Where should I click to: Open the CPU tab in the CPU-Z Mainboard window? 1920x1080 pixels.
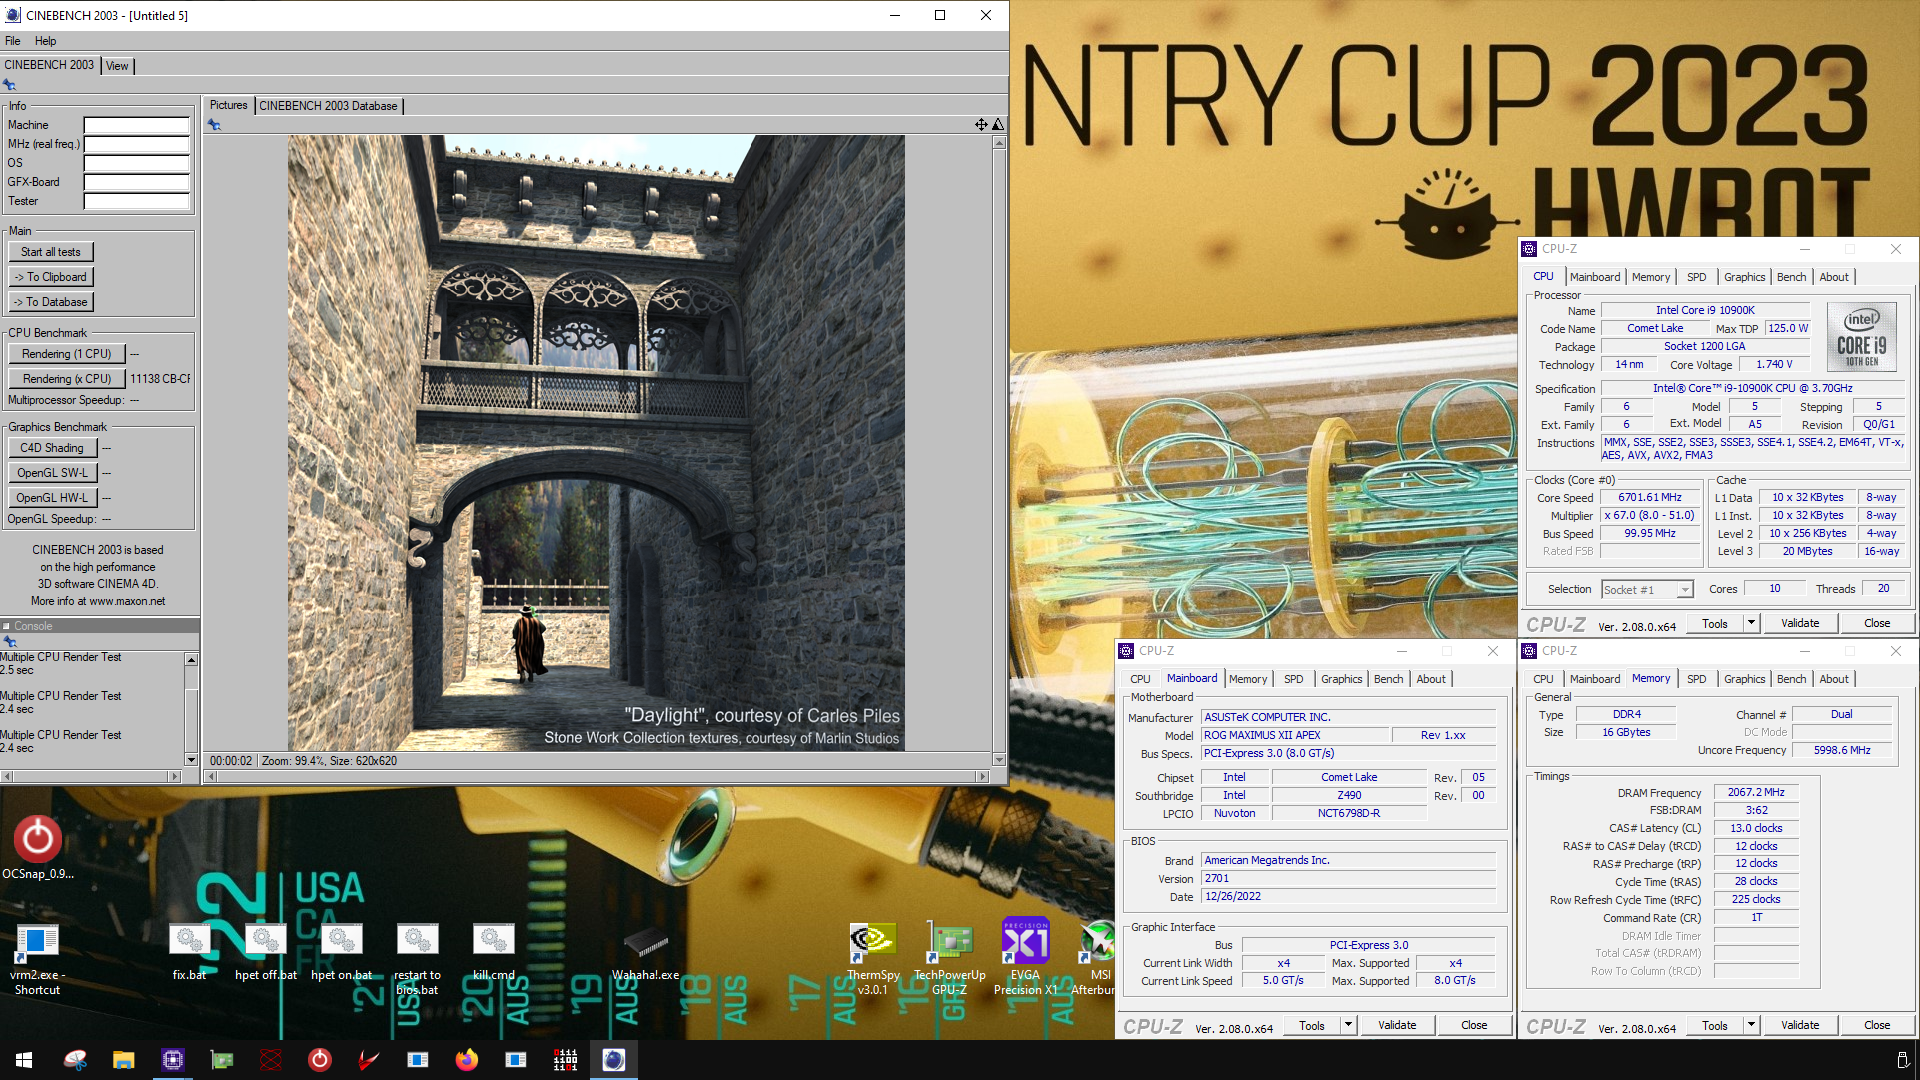pos(1140,679)
